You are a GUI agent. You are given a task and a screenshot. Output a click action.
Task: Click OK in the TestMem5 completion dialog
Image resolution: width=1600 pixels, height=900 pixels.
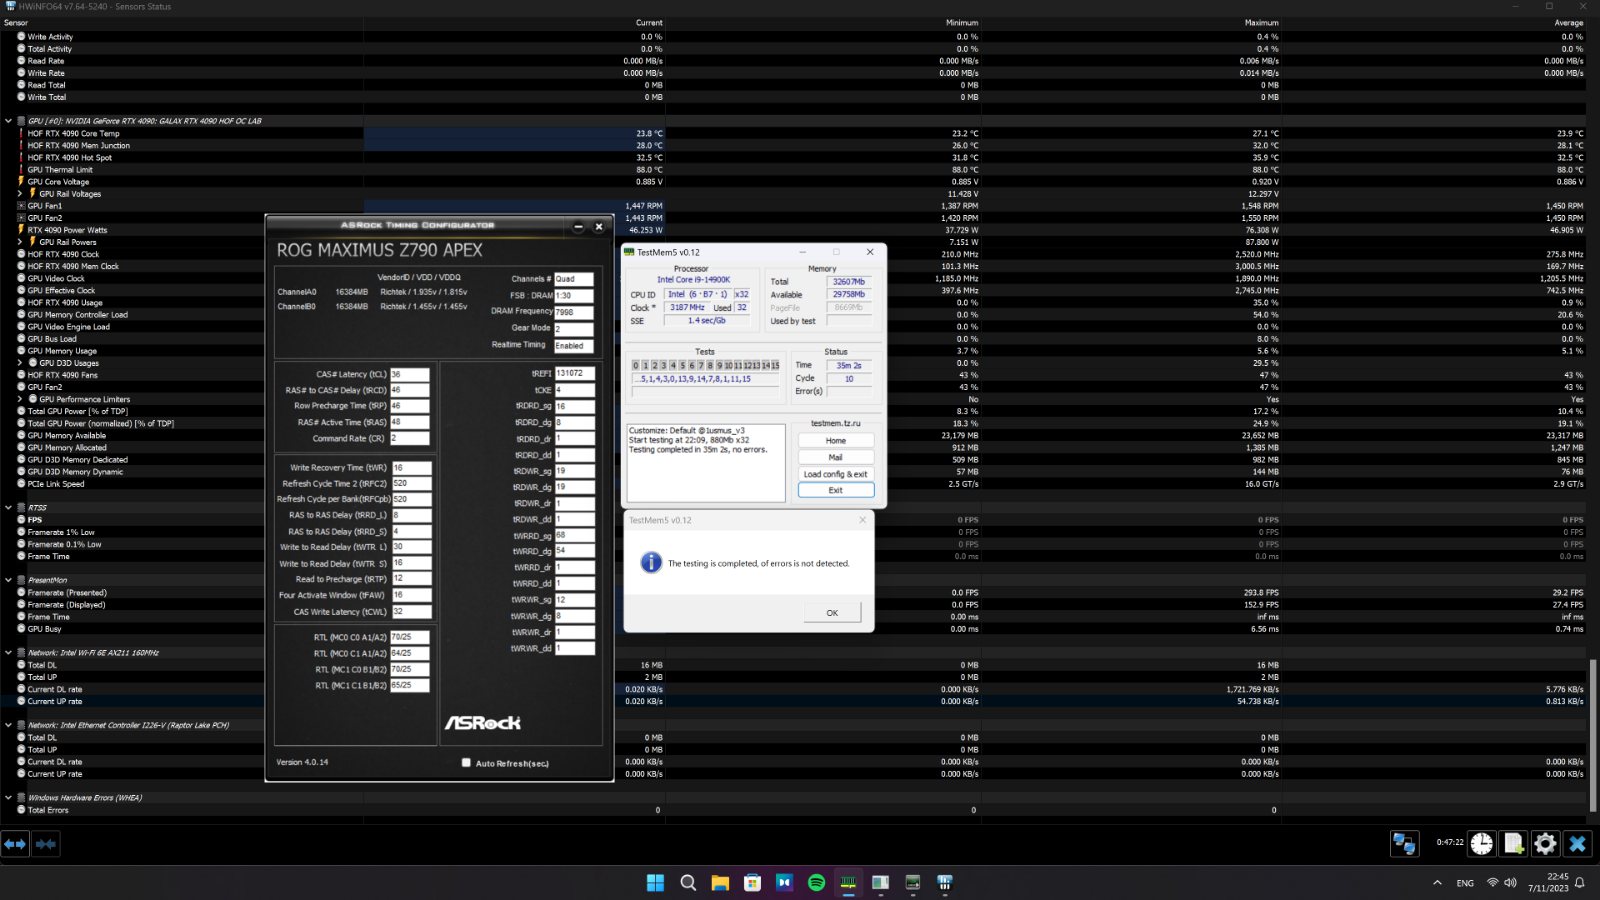832,613
